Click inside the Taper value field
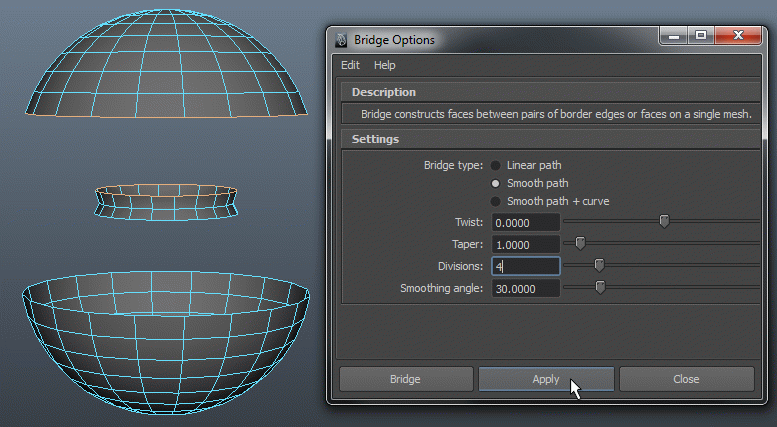Image resolution: width=777 pixels, height=427 pixels. coord(525,244)
